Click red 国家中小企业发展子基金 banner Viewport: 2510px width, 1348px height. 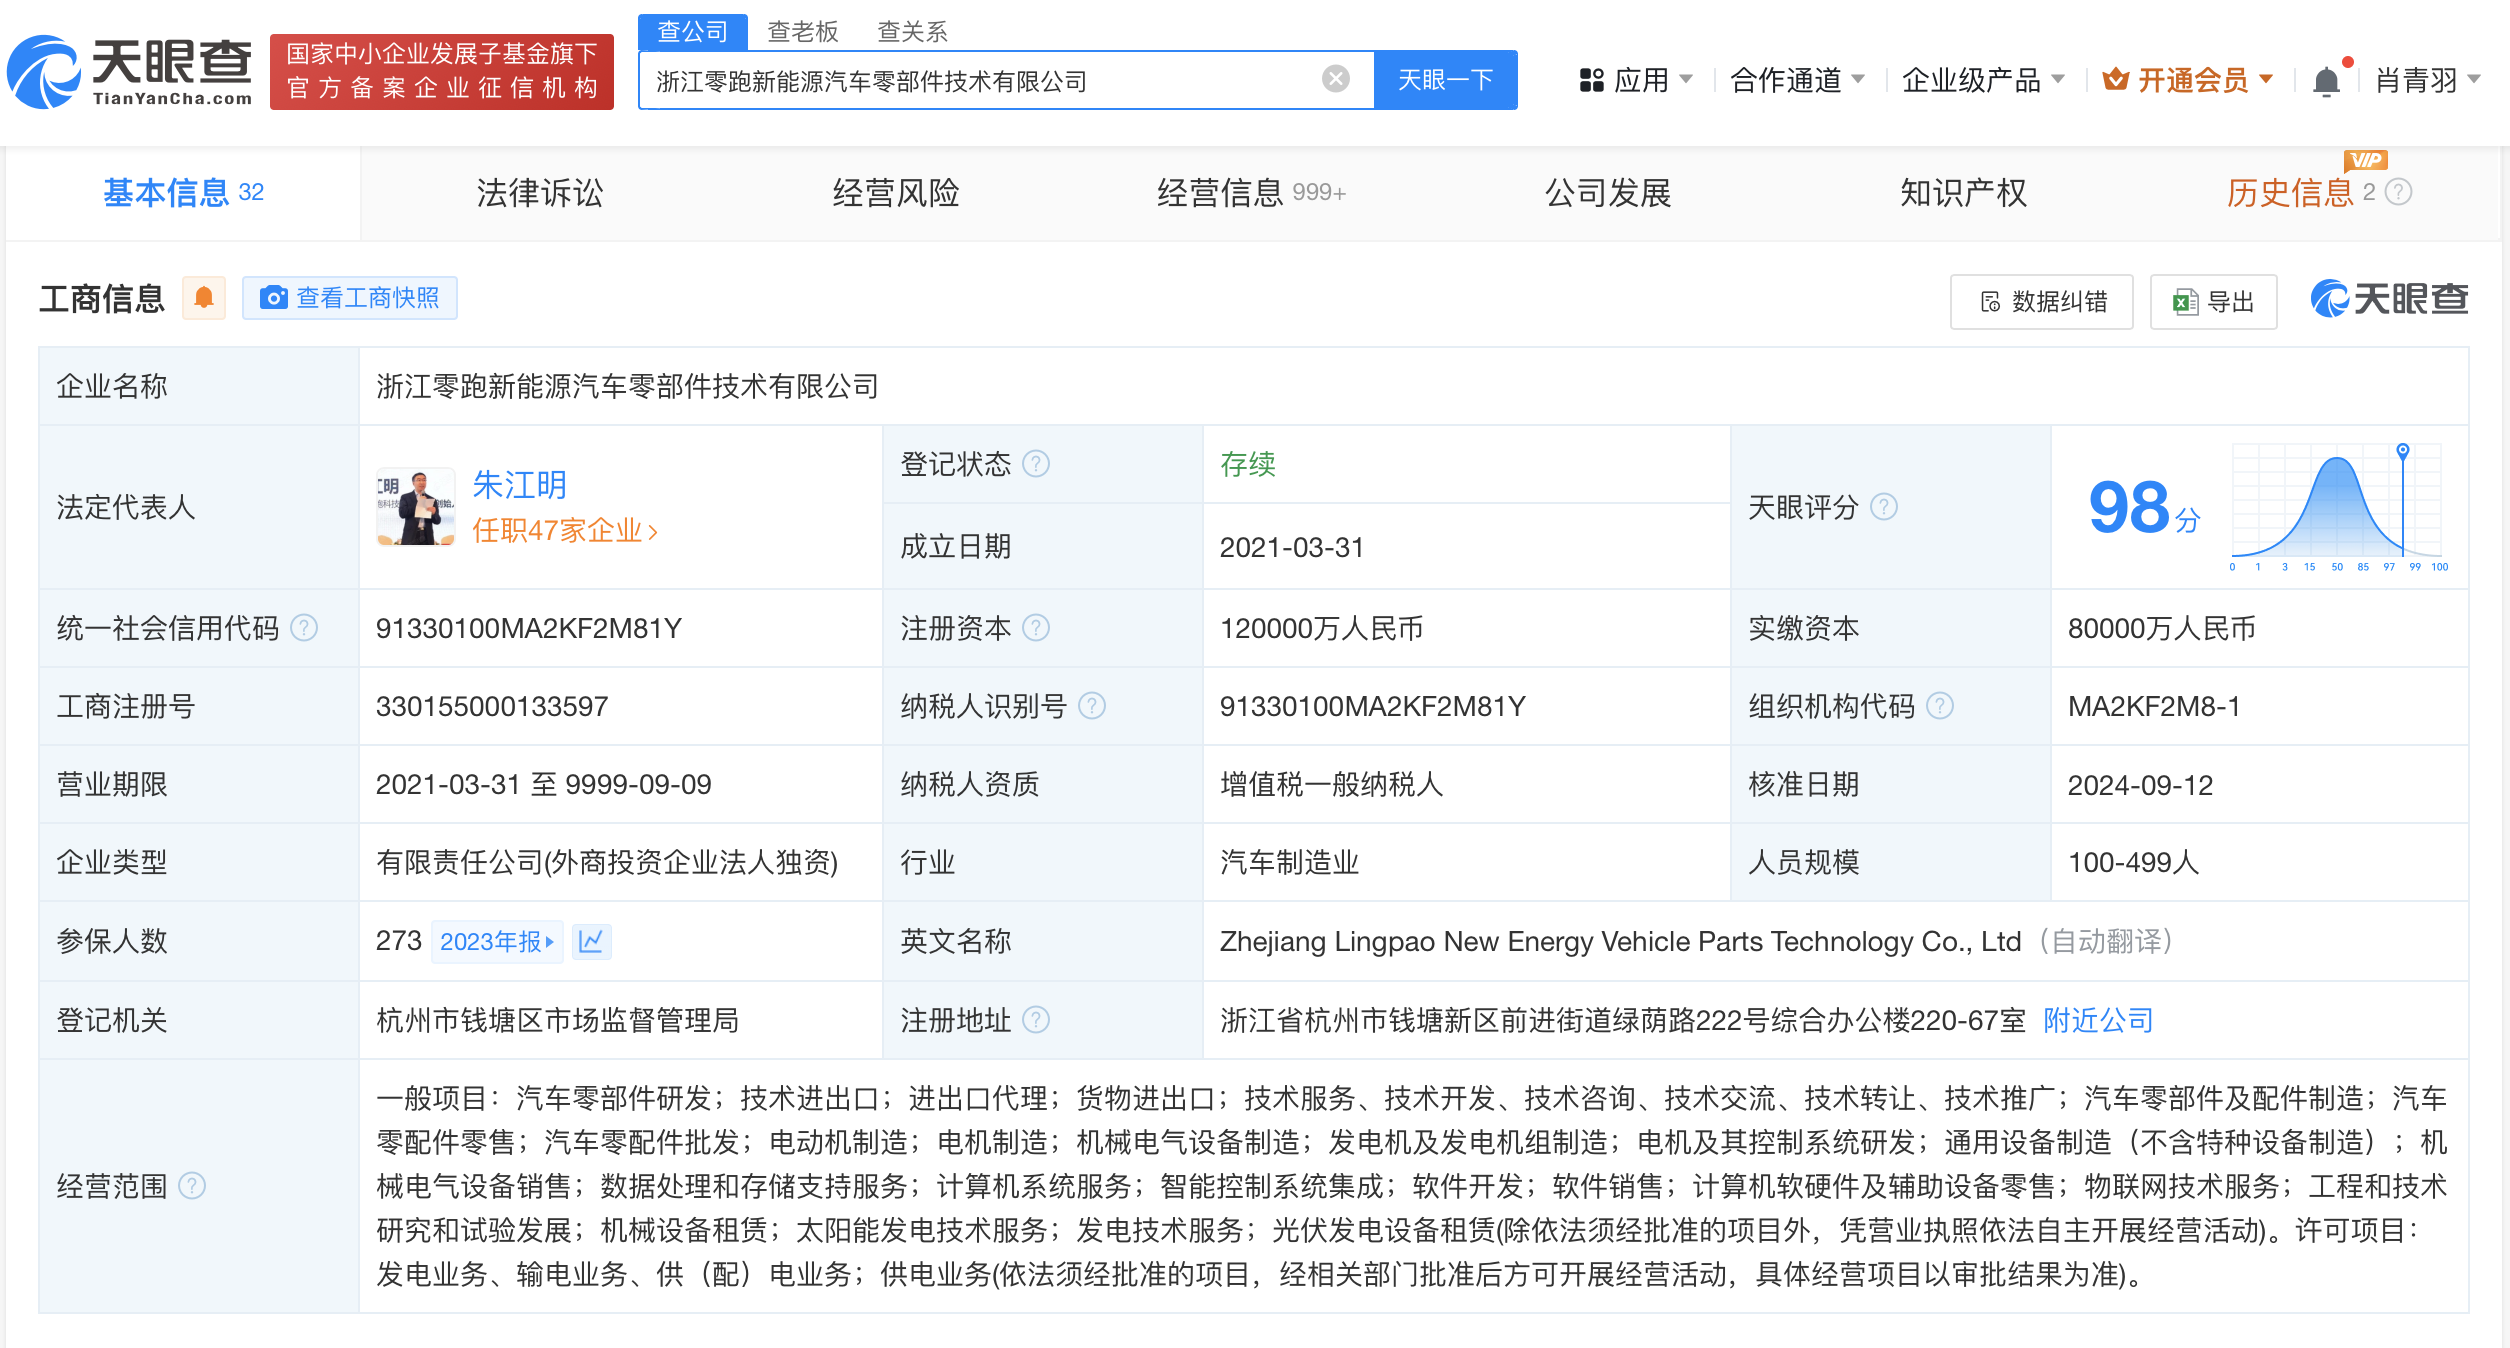441,72
